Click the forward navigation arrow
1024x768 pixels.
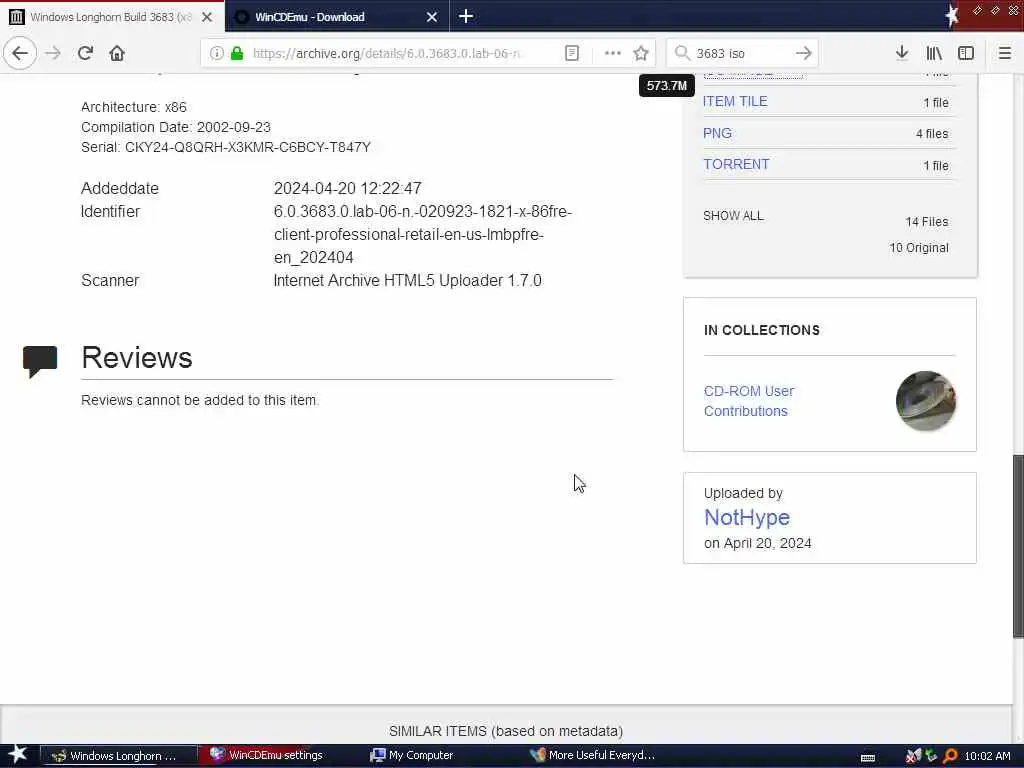click(53, 53)
